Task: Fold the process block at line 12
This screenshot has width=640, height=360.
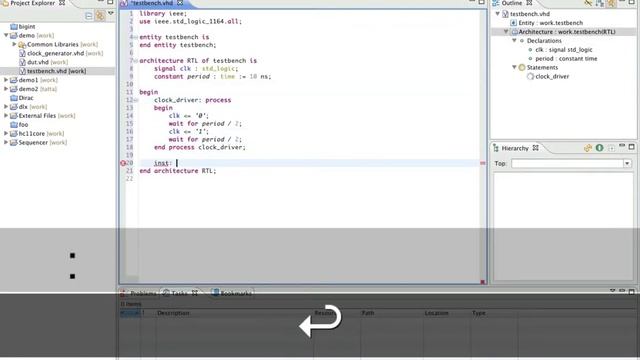Action: [136, 100]
